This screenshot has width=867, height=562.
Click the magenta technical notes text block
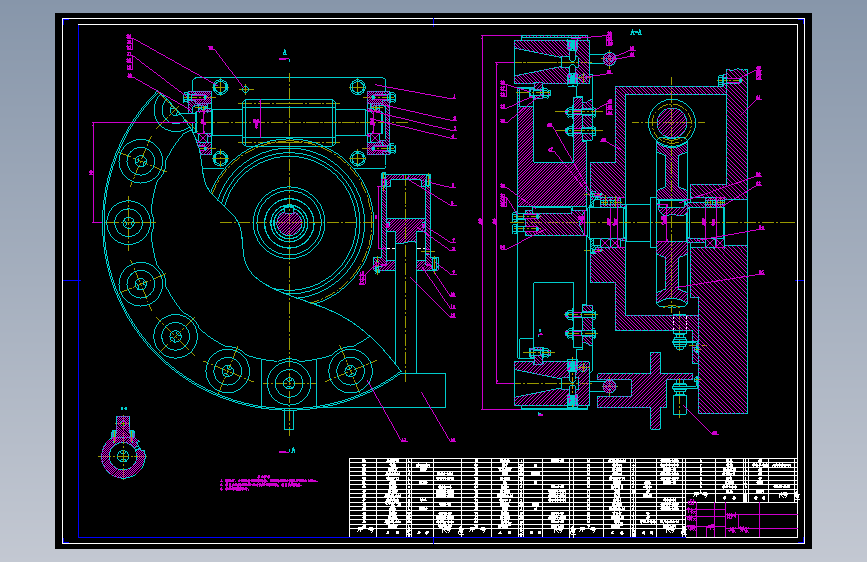[x=269, y=483]
